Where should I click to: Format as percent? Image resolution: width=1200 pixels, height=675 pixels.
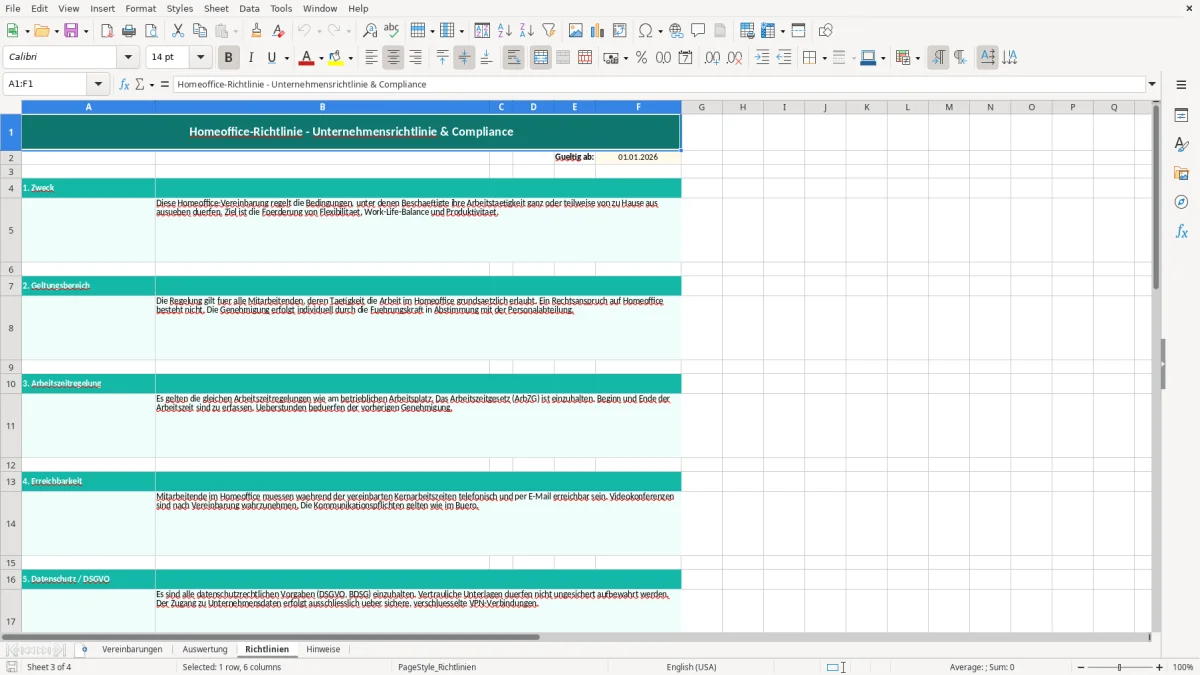(642, 58)
